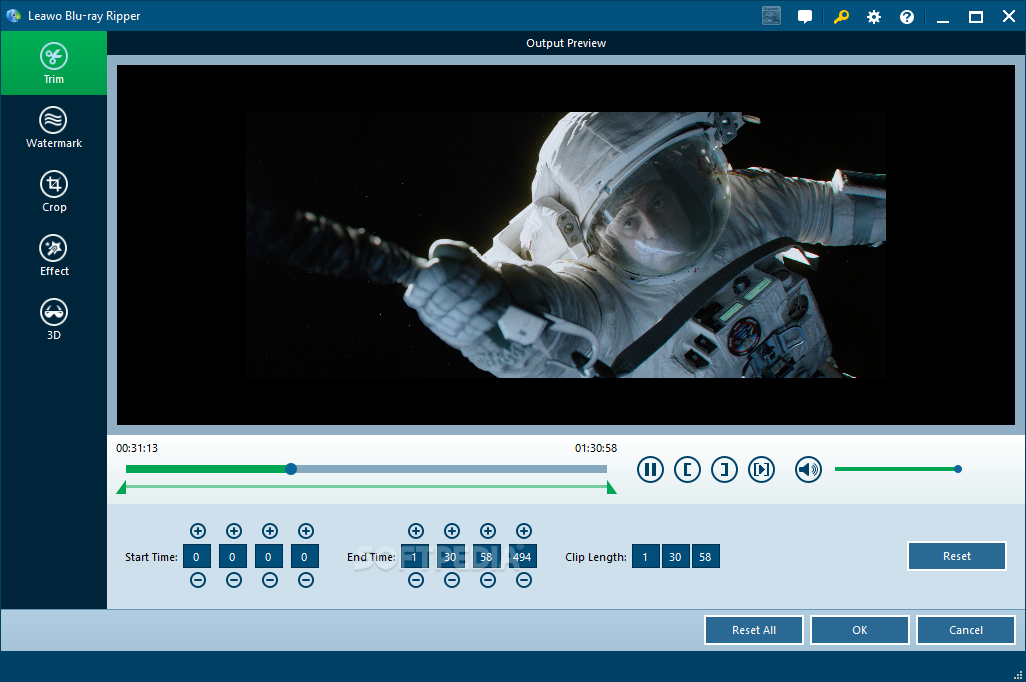Image resolution: width=1026 pixels, height=682 pixels.
Task: Increase Start Time hours with plus
Action: pos(198,531)
